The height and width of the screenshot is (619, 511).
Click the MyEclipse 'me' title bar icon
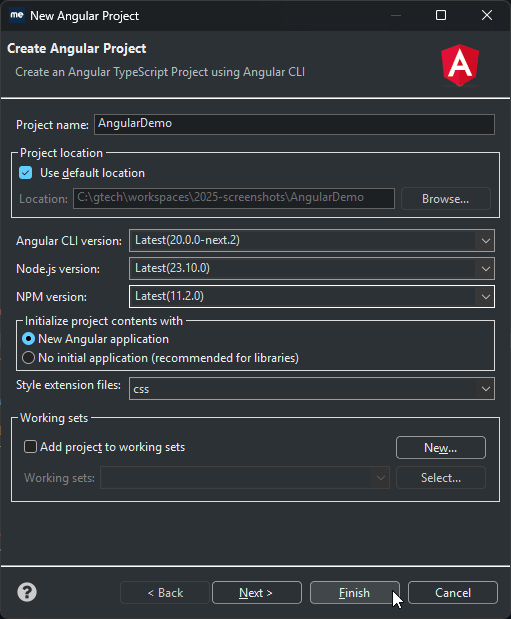click(17, 15)
